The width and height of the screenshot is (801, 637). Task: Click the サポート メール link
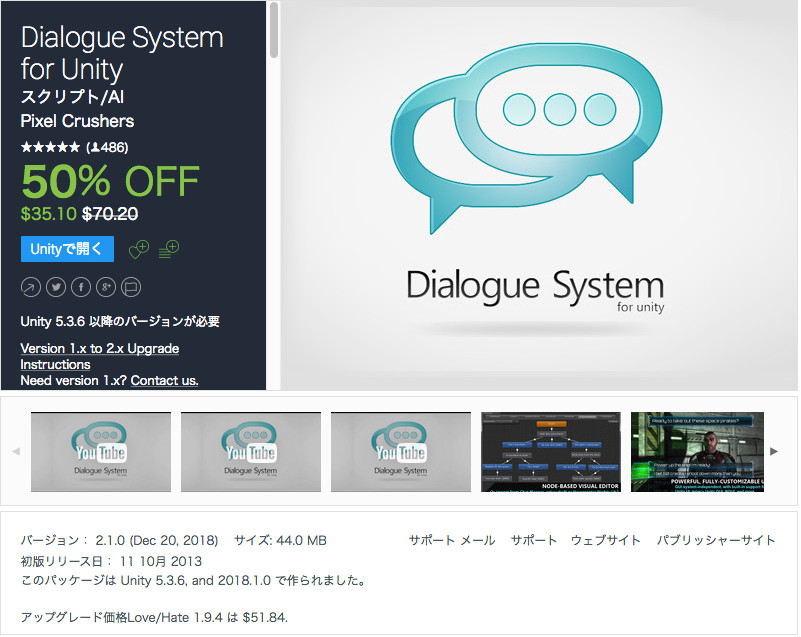pos(452,540)
